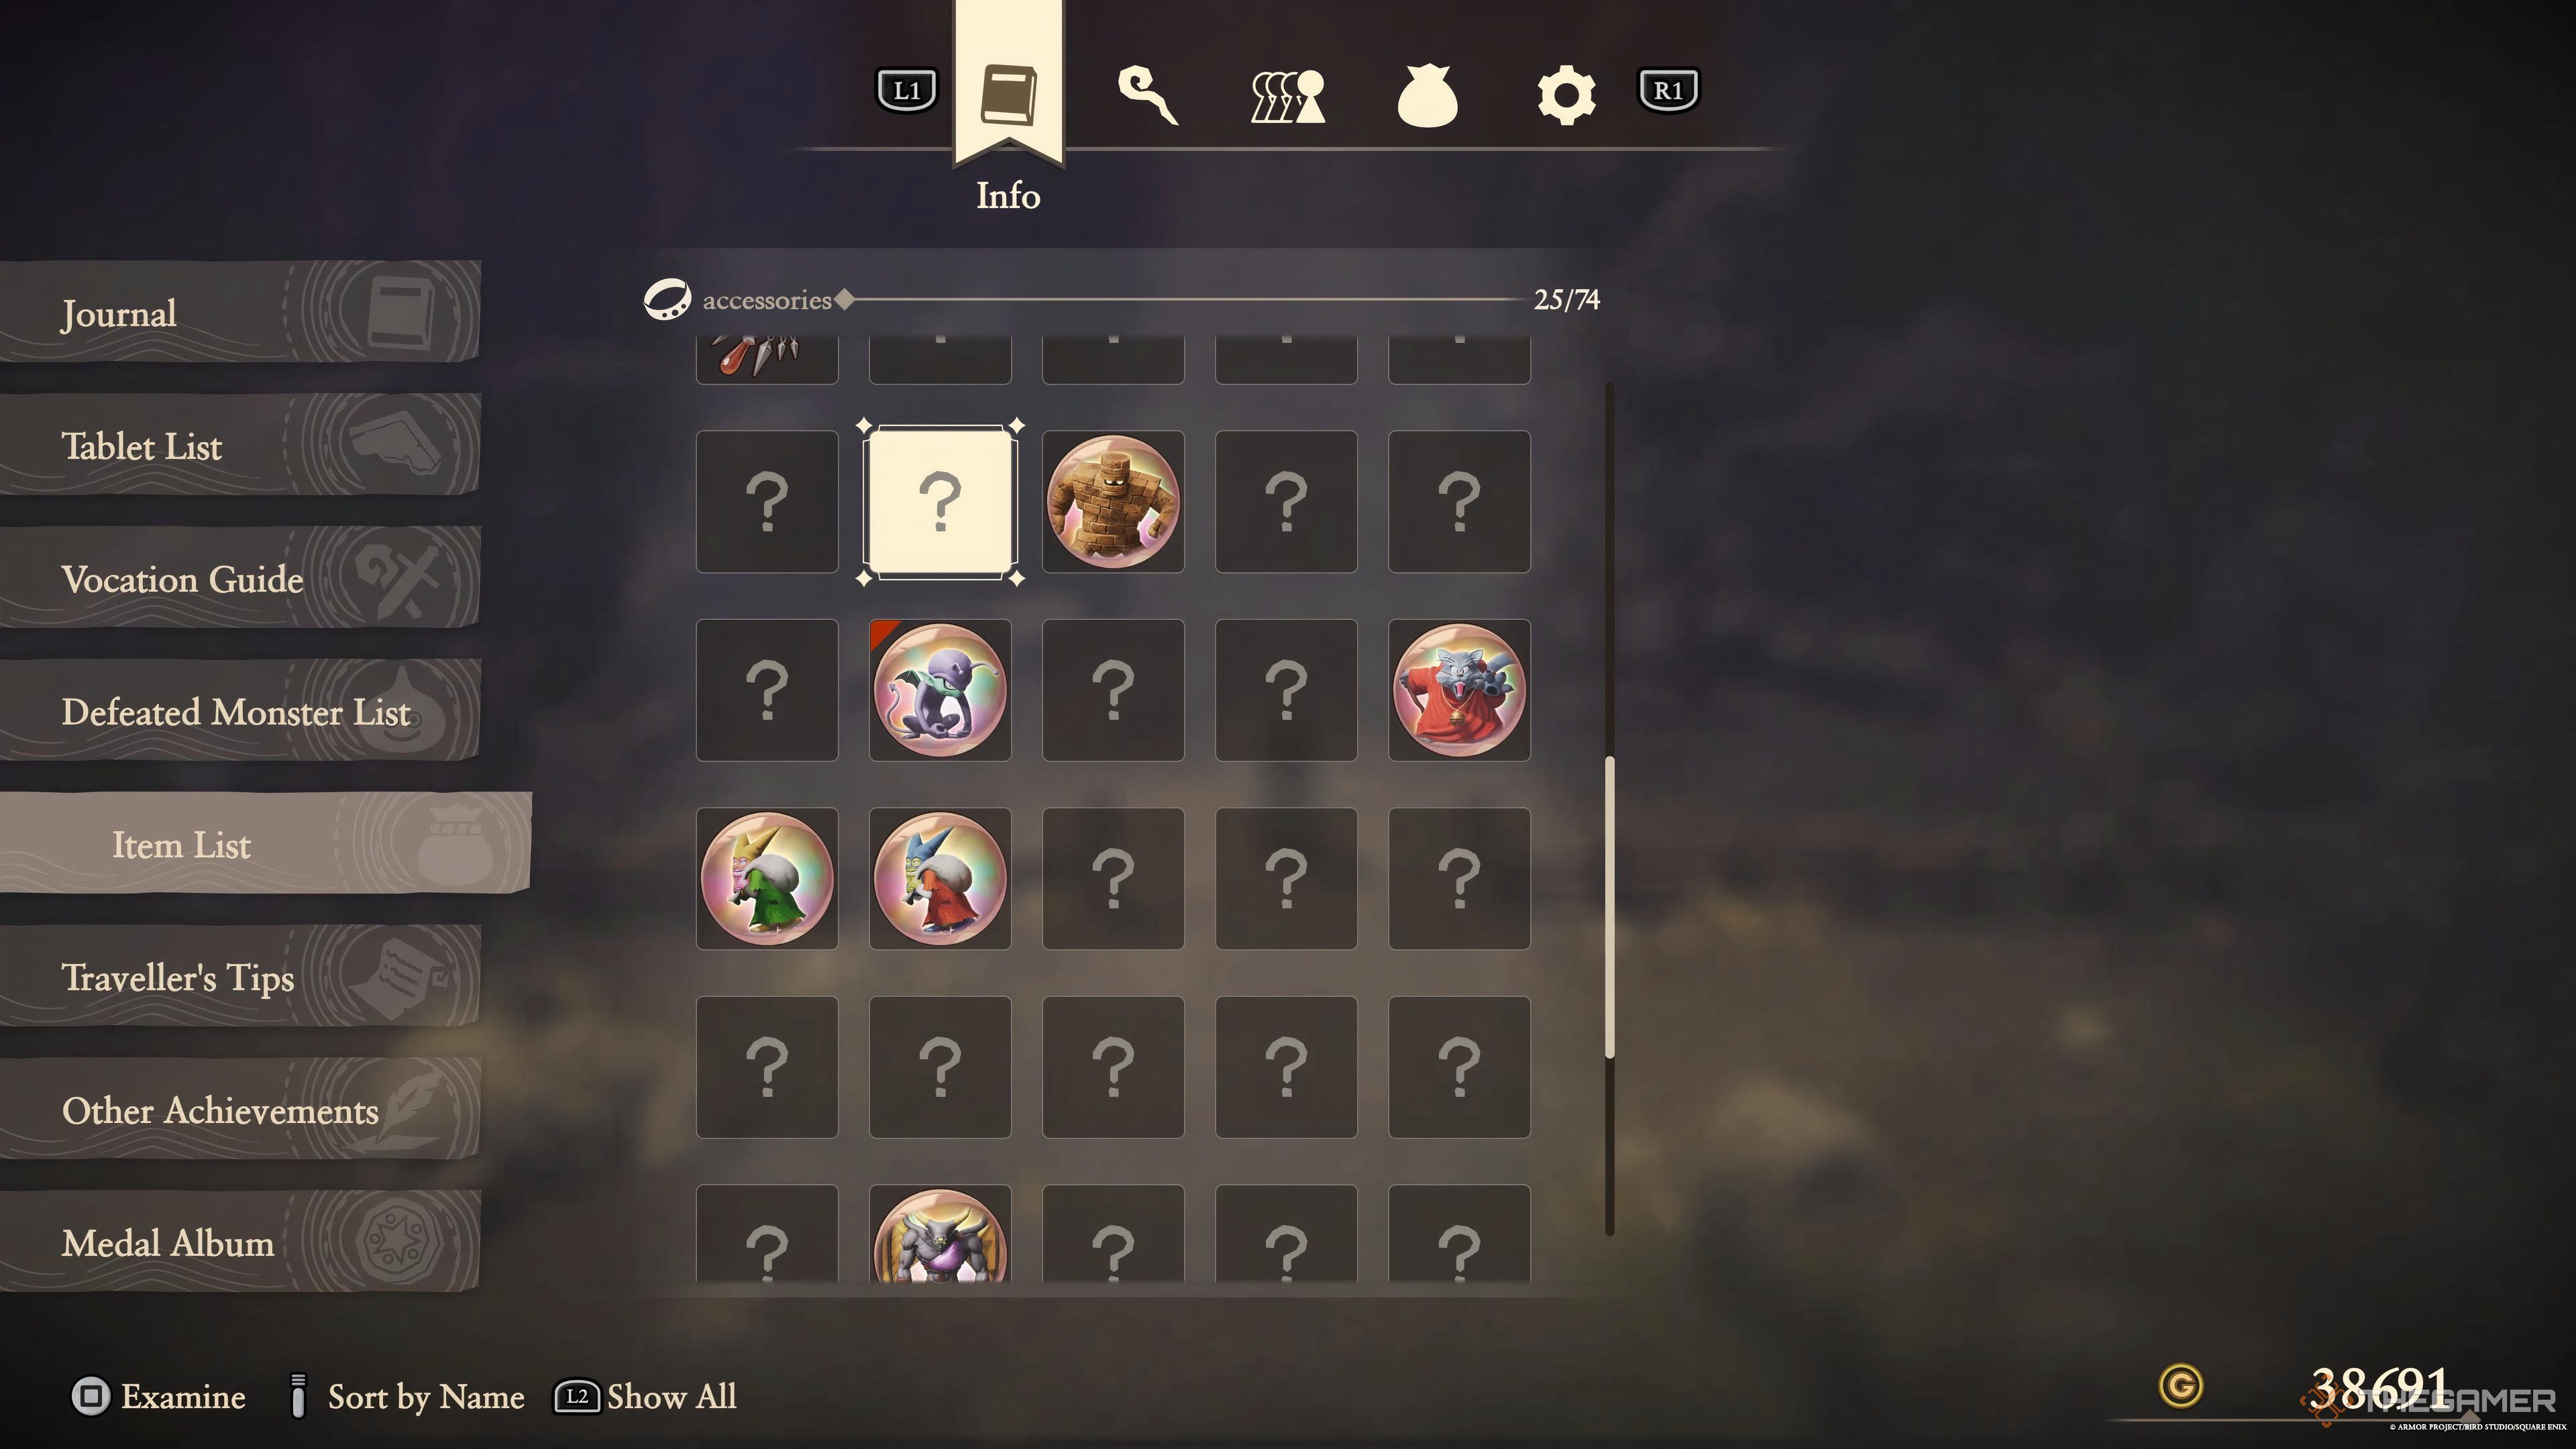Select the grey cat in red robe accessory
2576x1449 pixels.
click(x=1459, y=690)
